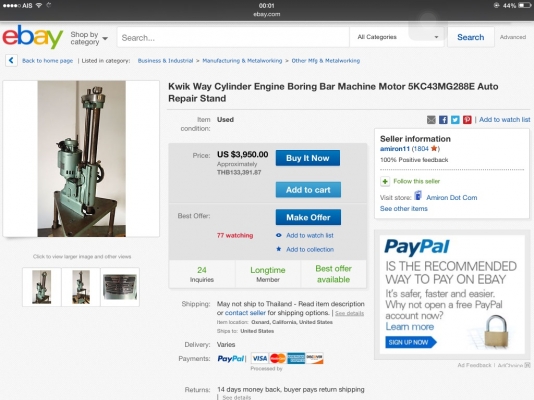Click the green plus follow seller icon

(385, 181)
